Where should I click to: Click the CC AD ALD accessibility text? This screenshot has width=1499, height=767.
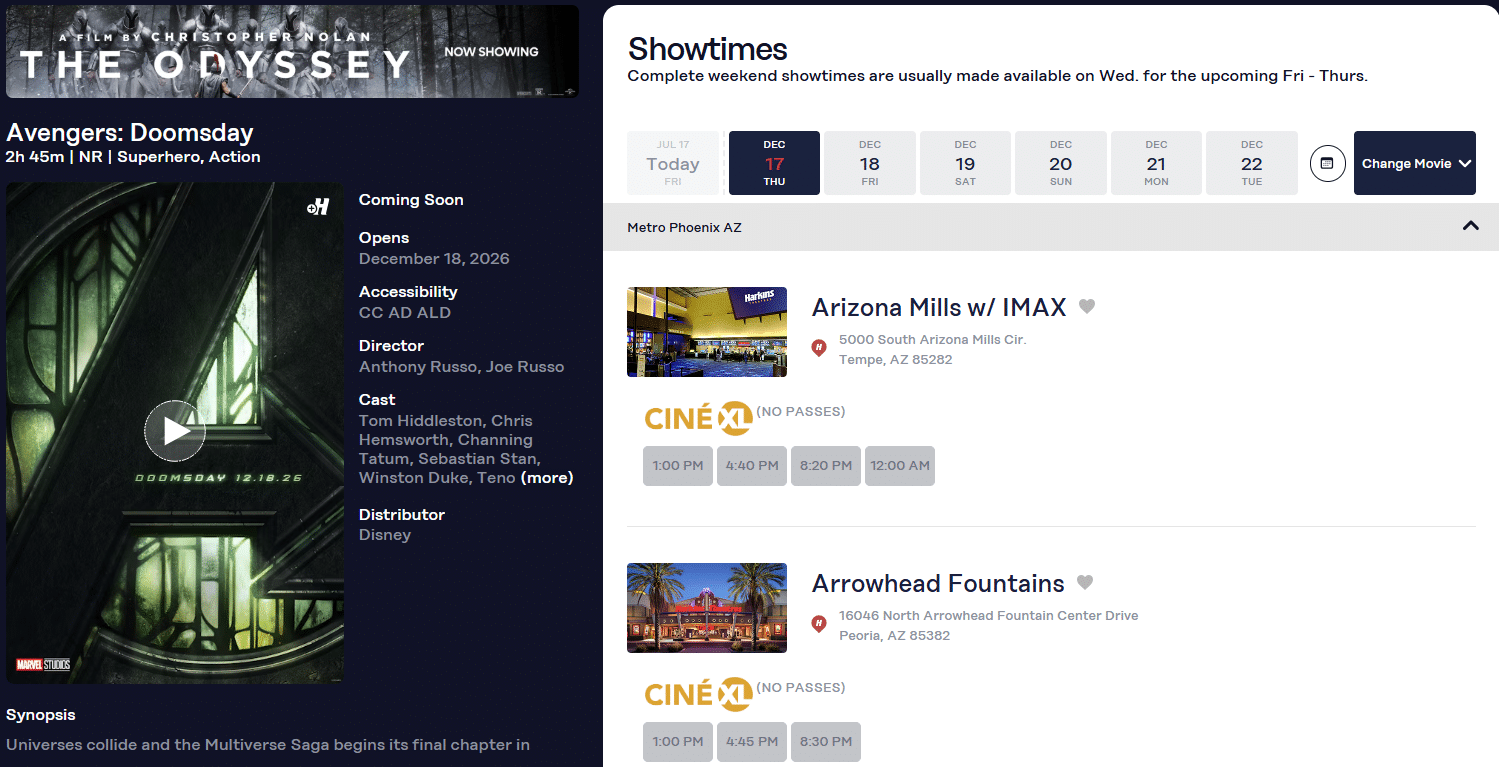(405, 313)
